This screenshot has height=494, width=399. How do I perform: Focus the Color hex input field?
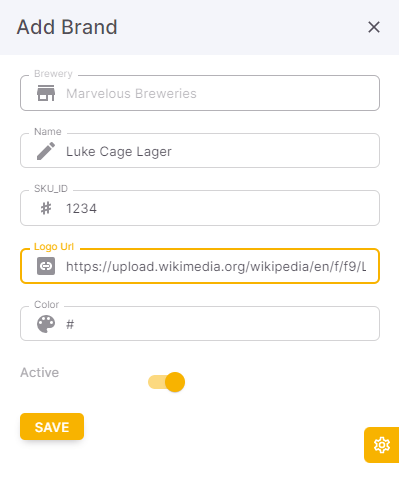tap(200, 324)
